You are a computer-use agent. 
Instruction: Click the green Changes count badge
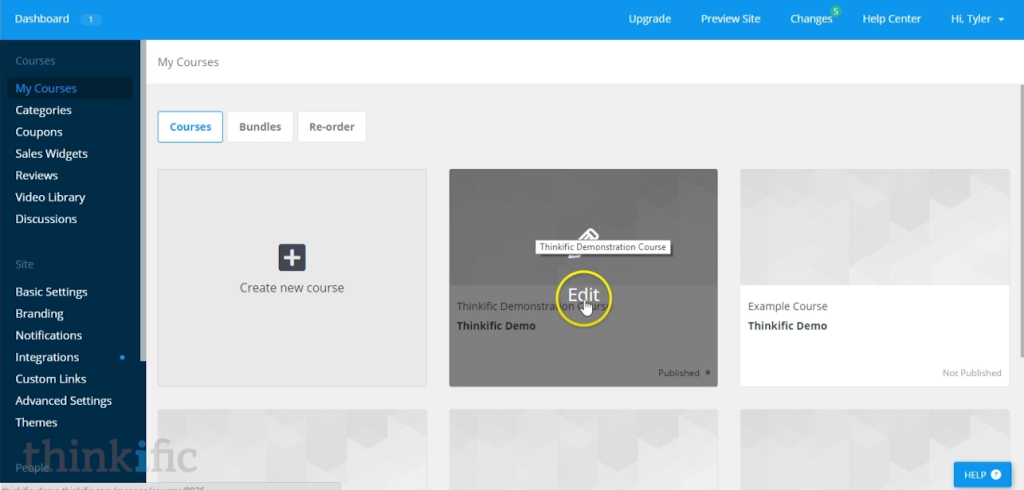pos(835,11)
